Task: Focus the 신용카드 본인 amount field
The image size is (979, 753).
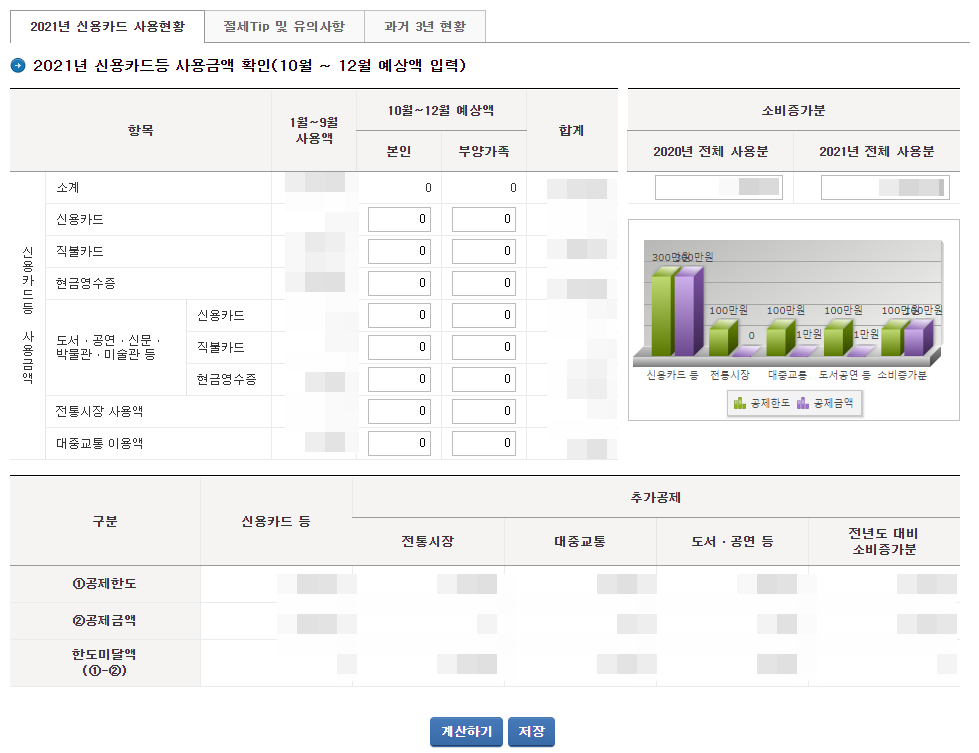Action: [x=399, y=219]
